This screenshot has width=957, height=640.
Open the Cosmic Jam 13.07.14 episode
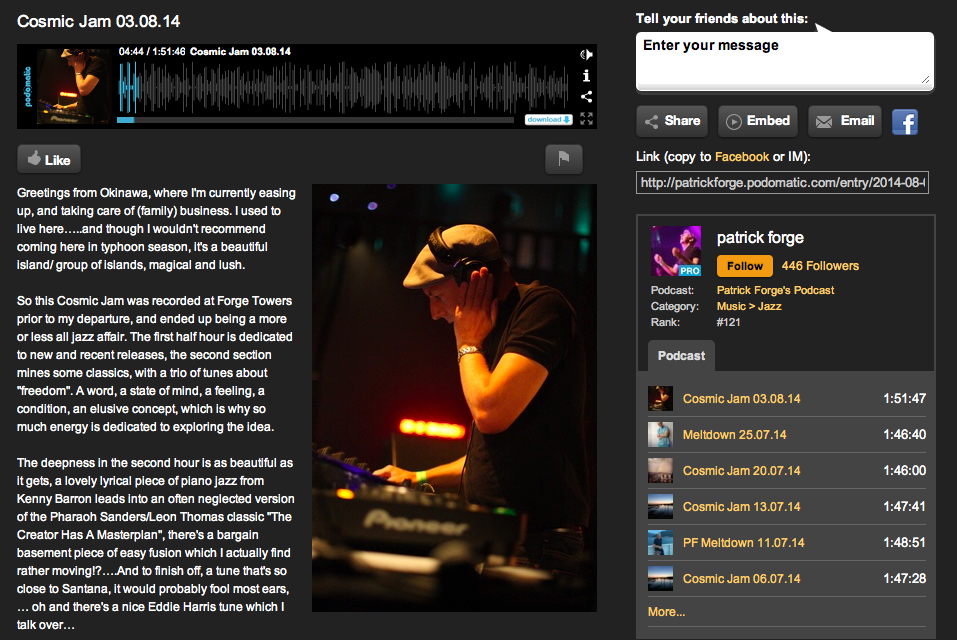pyautogui.click(x=742, y=506)
